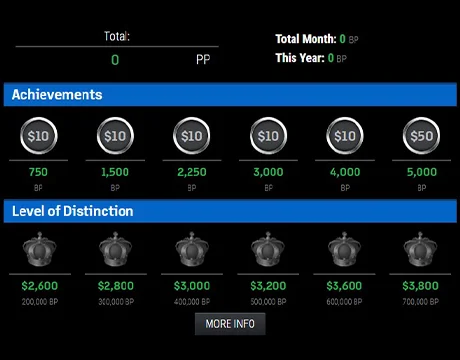Click the 500,000 BP label

click(268, 302)
